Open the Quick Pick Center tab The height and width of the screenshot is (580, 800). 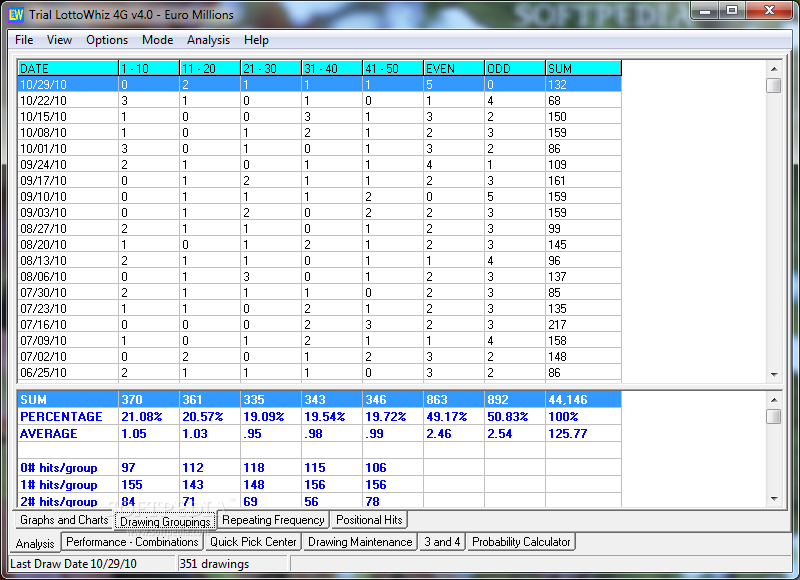pyautogui.click(x=253, y=542)
